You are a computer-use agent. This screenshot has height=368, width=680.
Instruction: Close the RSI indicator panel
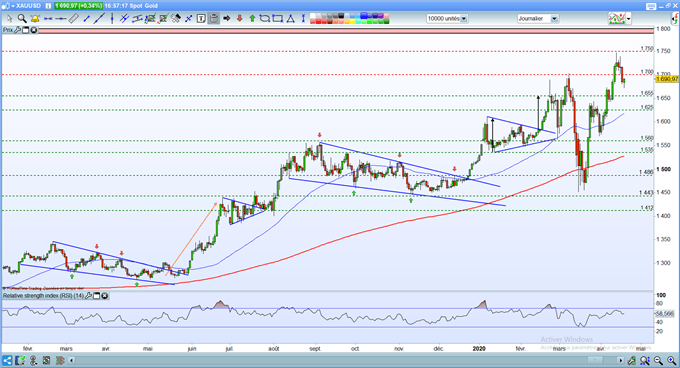pyautogui.click(x=105, y=296)
